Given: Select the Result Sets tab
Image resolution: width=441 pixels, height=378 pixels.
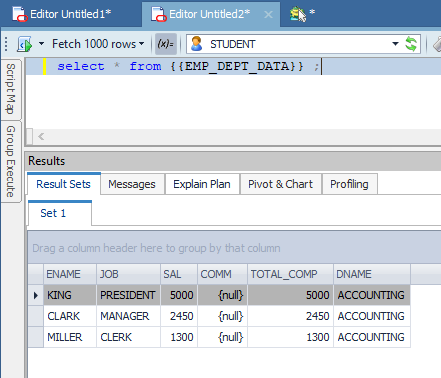Looking at the screenshot, I should tap(63, 184).
